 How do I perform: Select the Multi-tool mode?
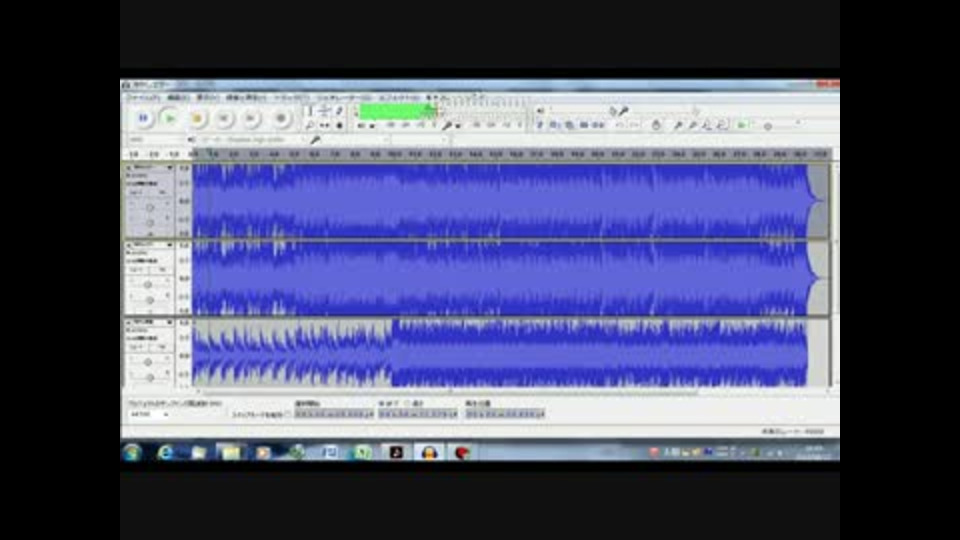coord(339,126)
